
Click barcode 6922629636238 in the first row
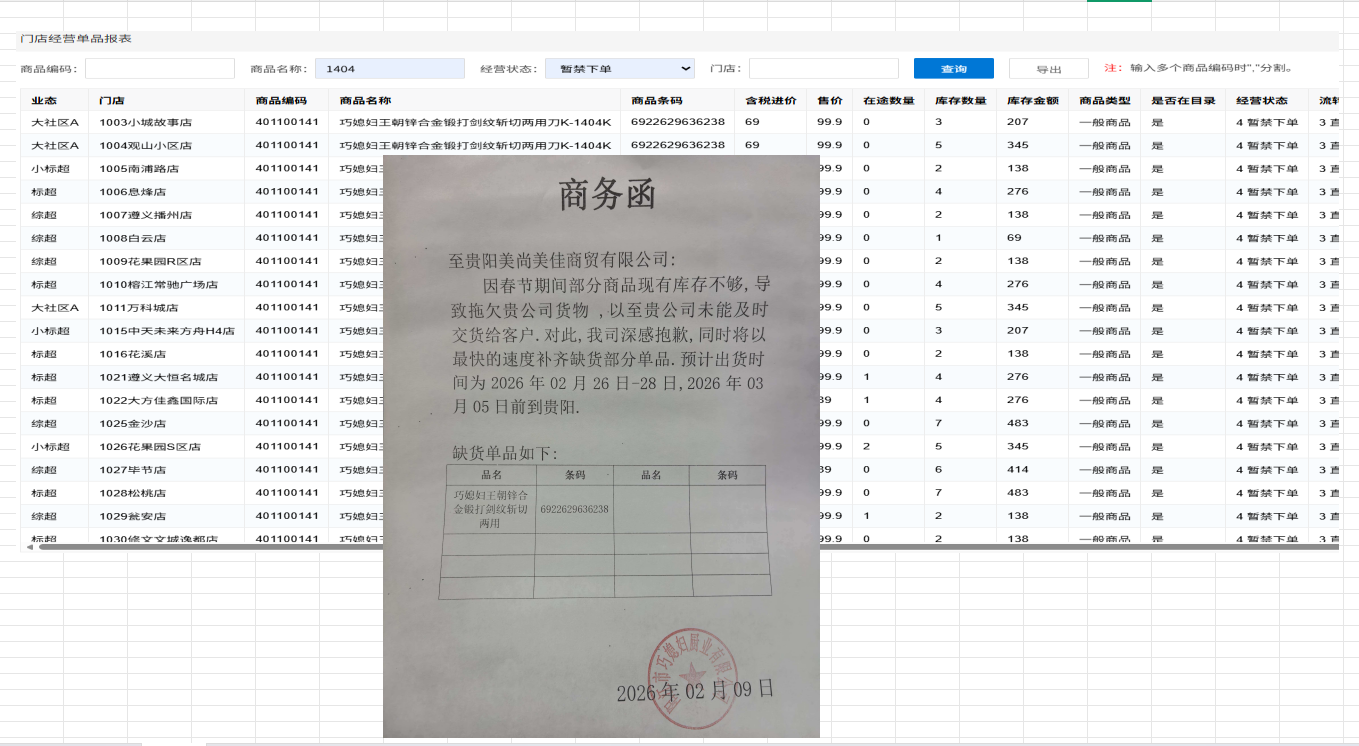click(x=677, y=122)
